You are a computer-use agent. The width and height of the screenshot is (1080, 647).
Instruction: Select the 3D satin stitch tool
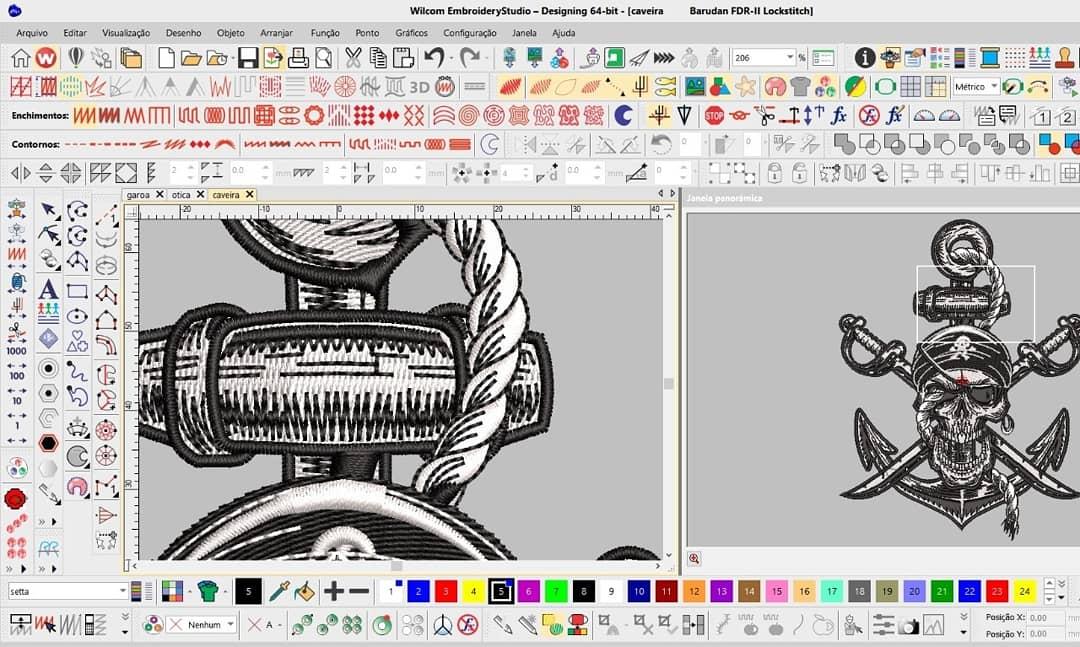pos(419,87)
